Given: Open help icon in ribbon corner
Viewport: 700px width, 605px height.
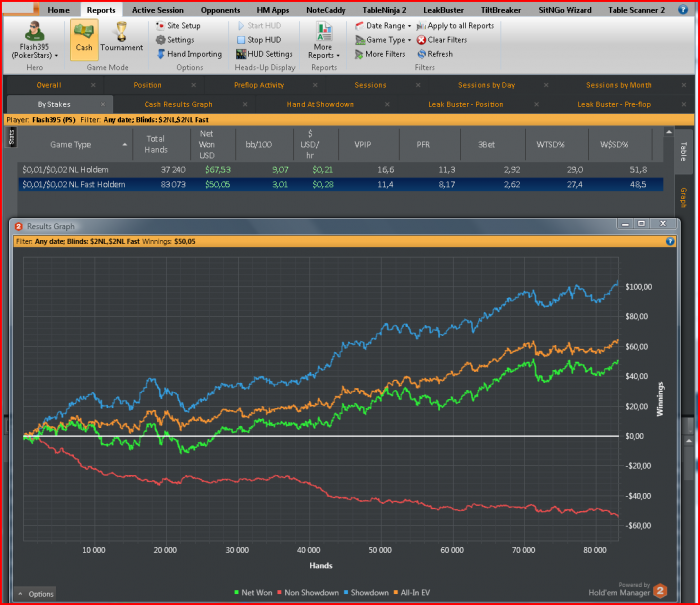Looking at the screenshot, I should click(x=683, y=9).
